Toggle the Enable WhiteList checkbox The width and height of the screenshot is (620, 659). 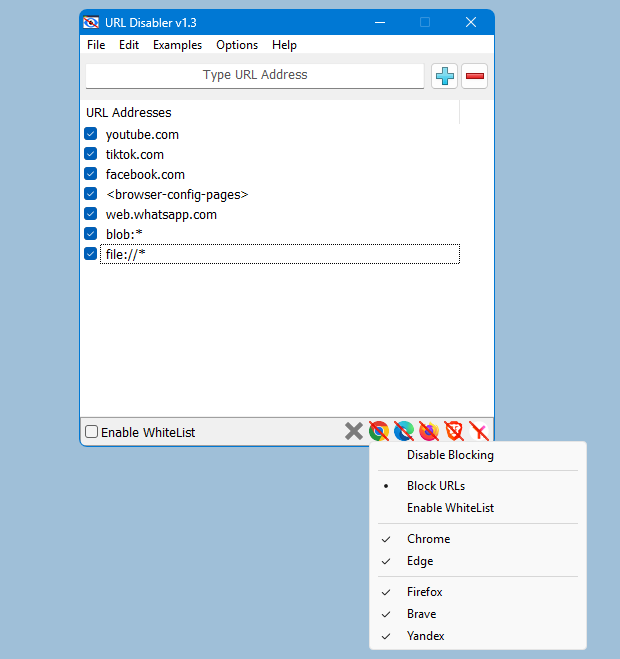(92, 432)
